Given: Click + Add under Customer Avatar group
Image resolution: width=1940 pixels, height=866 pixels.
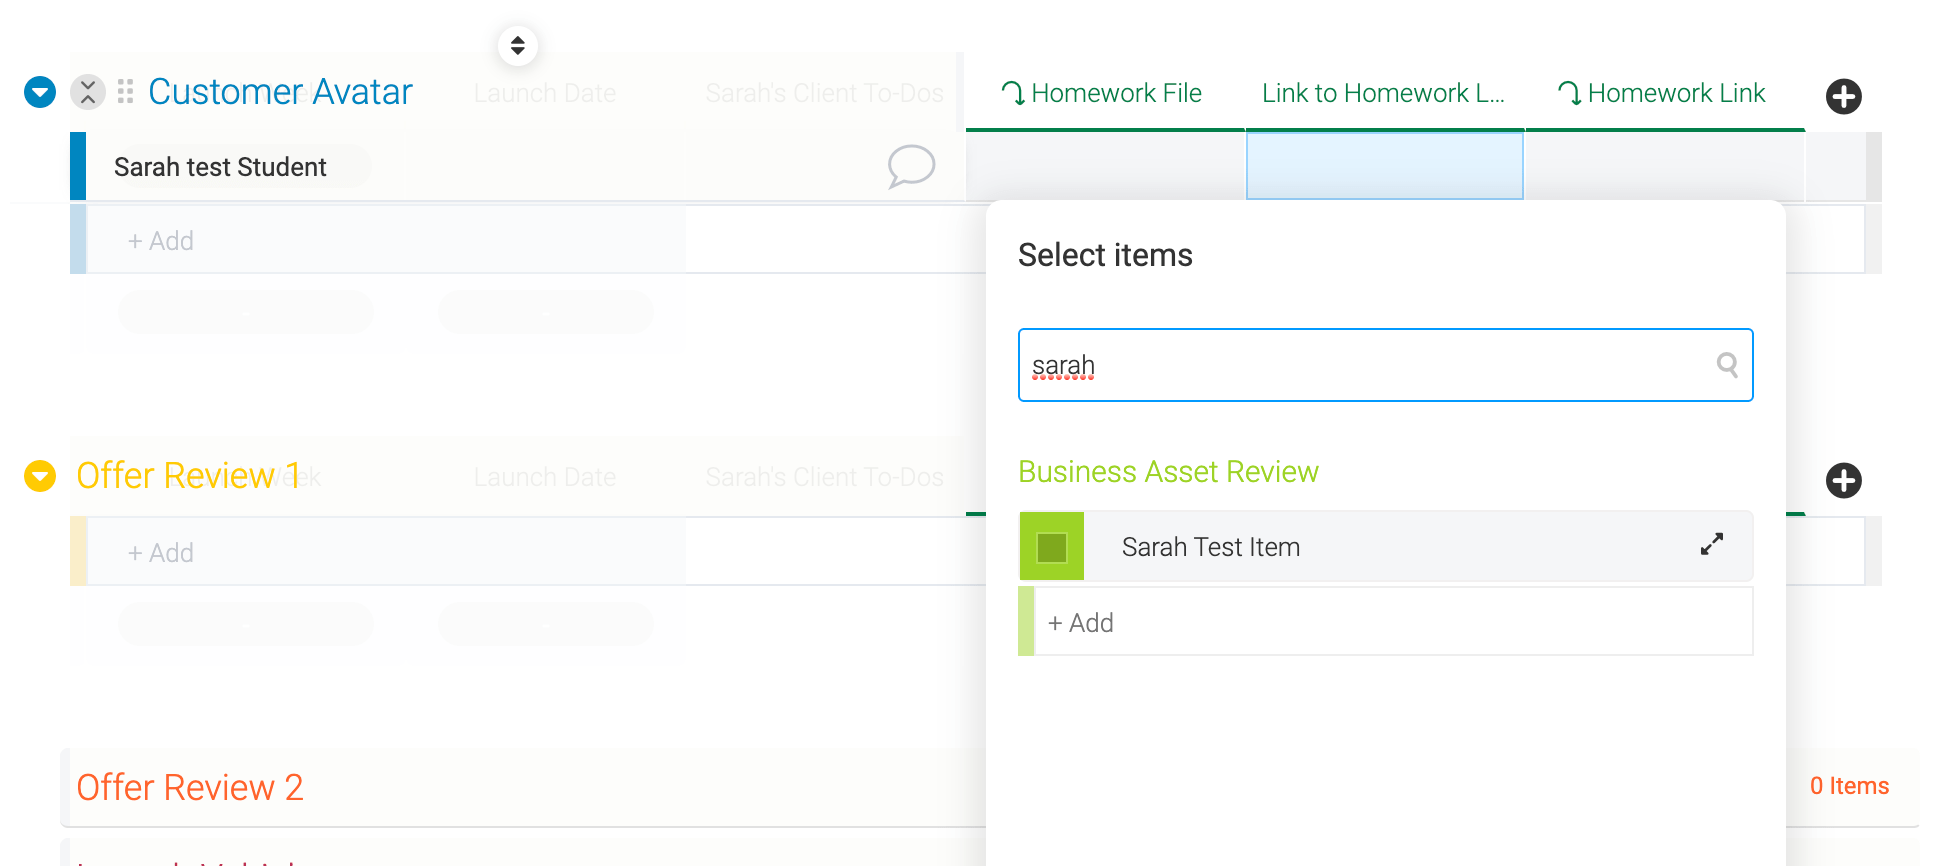Looking at the screenshot, I should pyautogui.click(x=160, y=241).
